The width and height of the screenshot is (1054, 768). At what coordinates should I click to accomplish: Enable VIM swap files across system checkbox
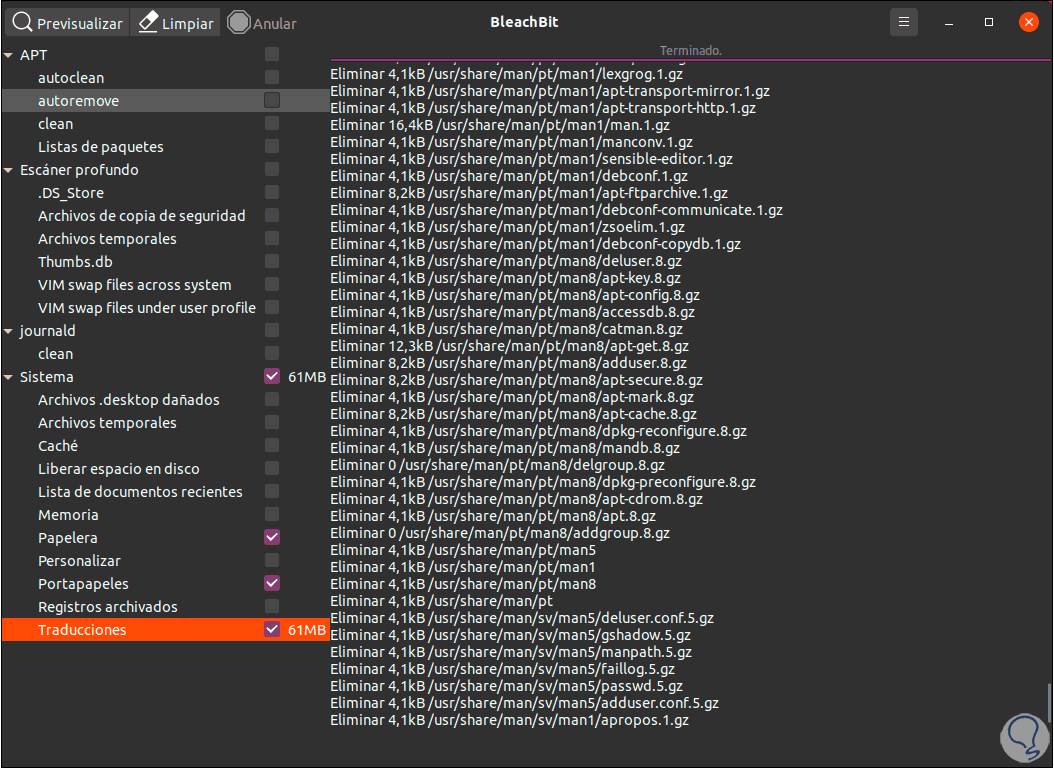272,284
